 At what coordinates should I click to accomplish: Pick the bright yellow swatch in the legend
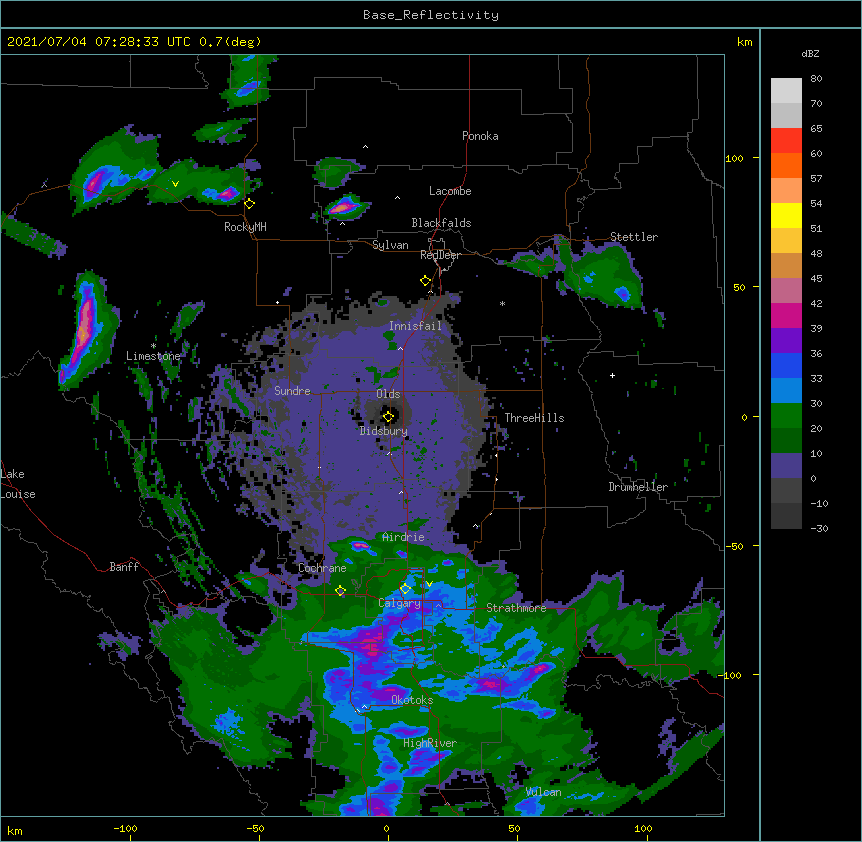(786, 216)
